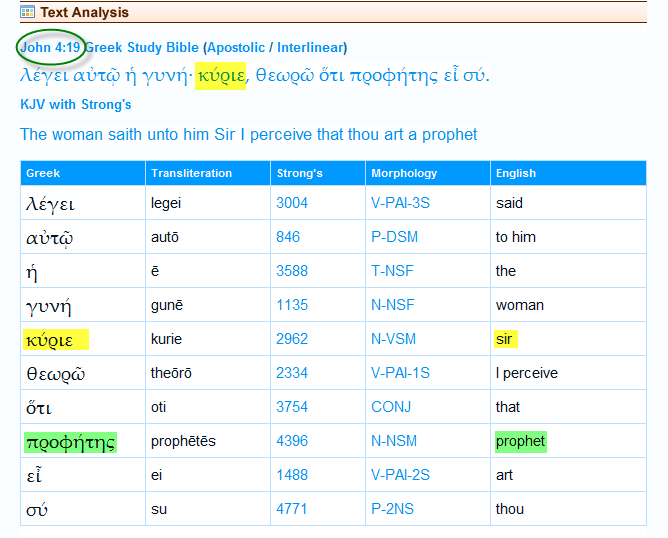The height and width of the screenshot is (538, 668).
Task: Click Strong's number 3004
Action: pyautogui.click(x=292, y=203)
